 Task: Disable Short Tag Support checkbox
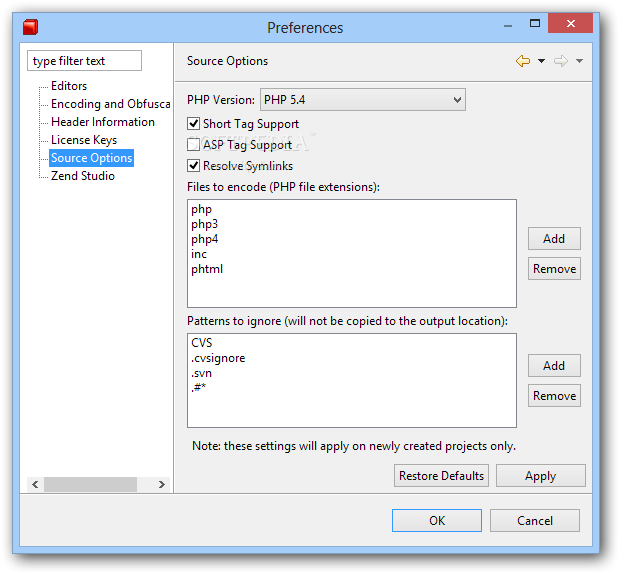[193, 124]
